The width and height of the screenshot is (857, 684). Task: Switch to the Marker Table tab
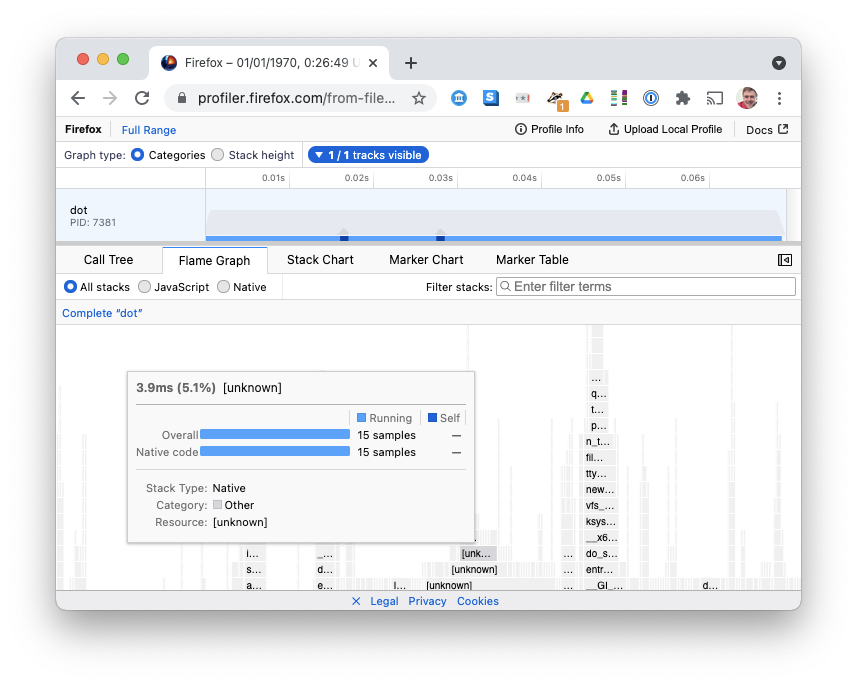532,260
